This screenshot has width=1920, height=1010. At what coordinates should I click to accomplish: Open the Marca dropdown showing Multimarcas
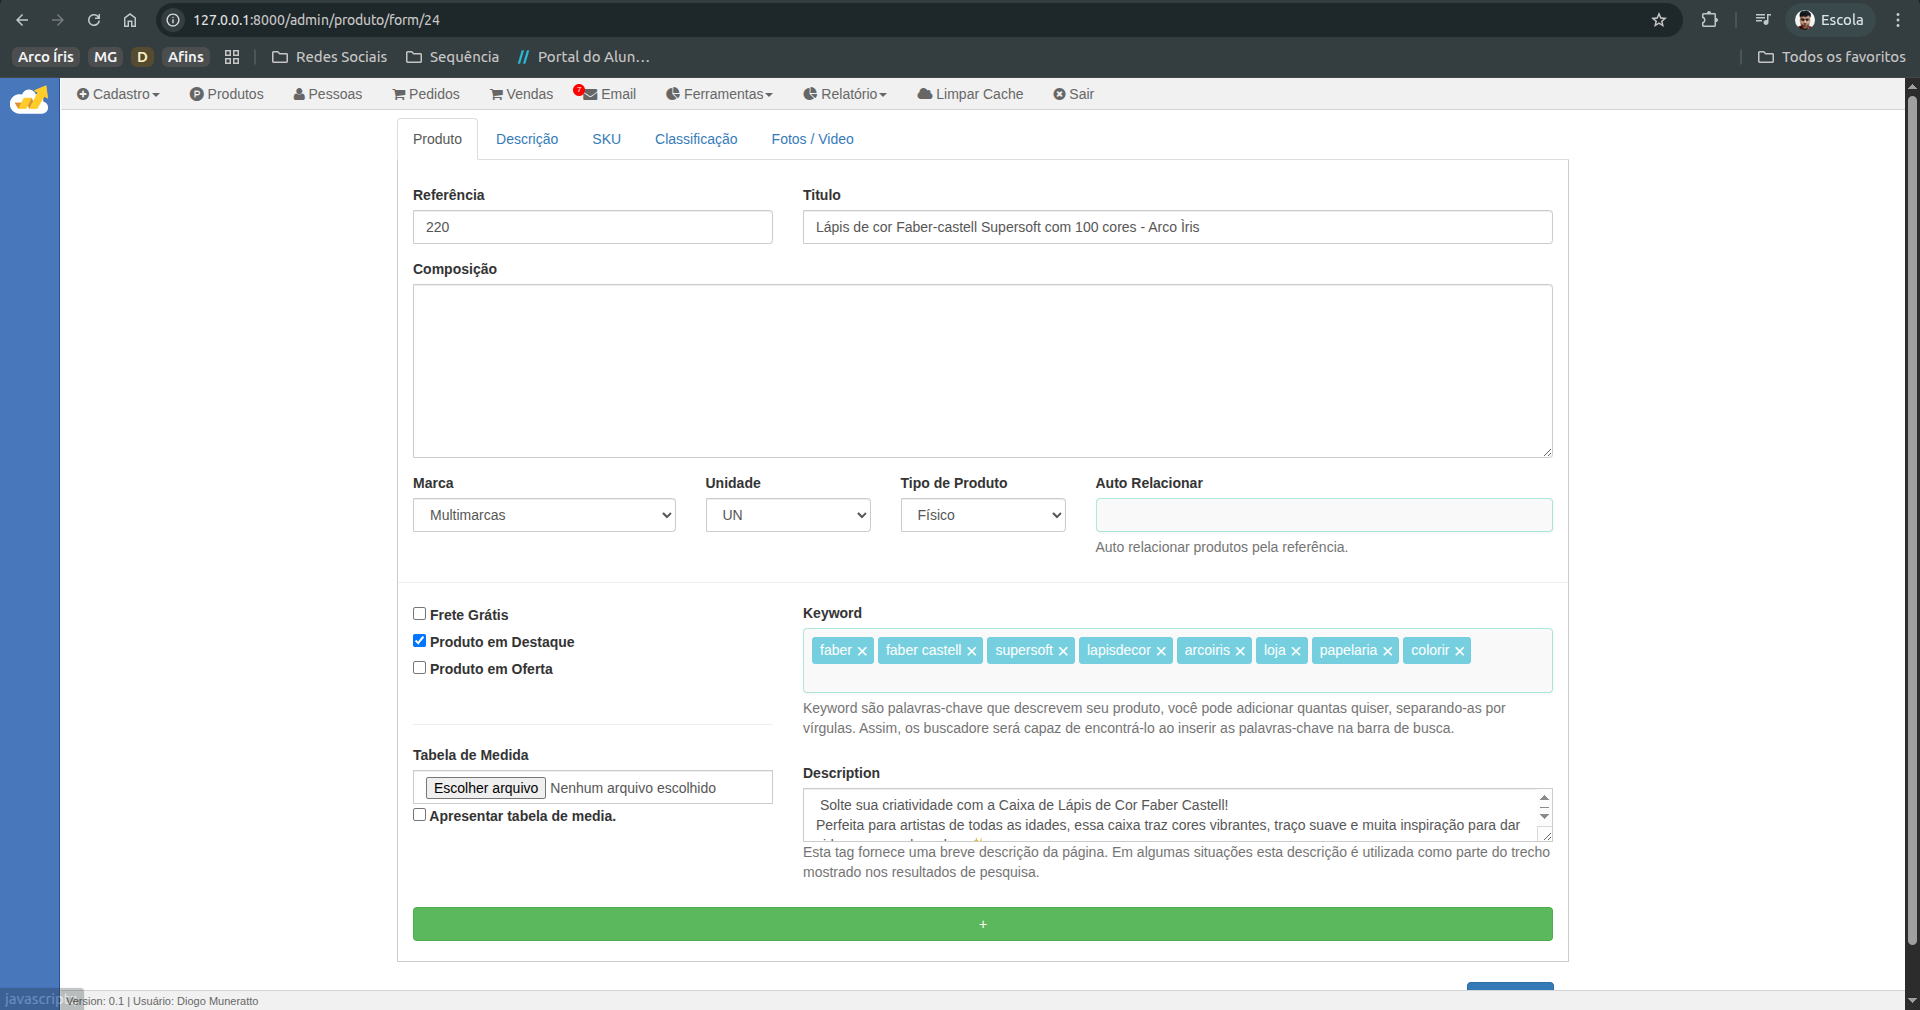tap(544, 515)
